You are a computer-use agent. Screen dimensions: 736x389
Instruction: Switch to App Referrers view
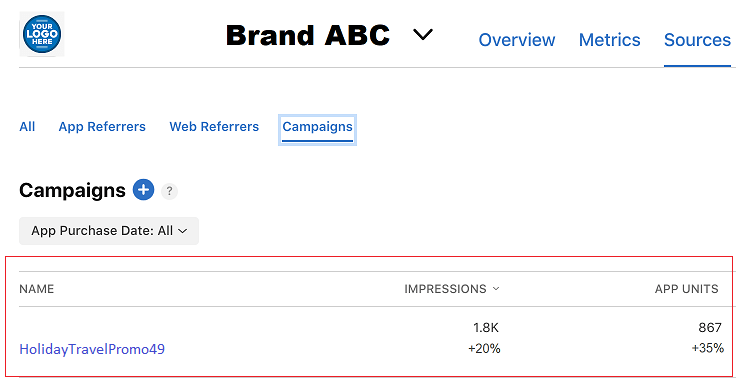[102, 127]
